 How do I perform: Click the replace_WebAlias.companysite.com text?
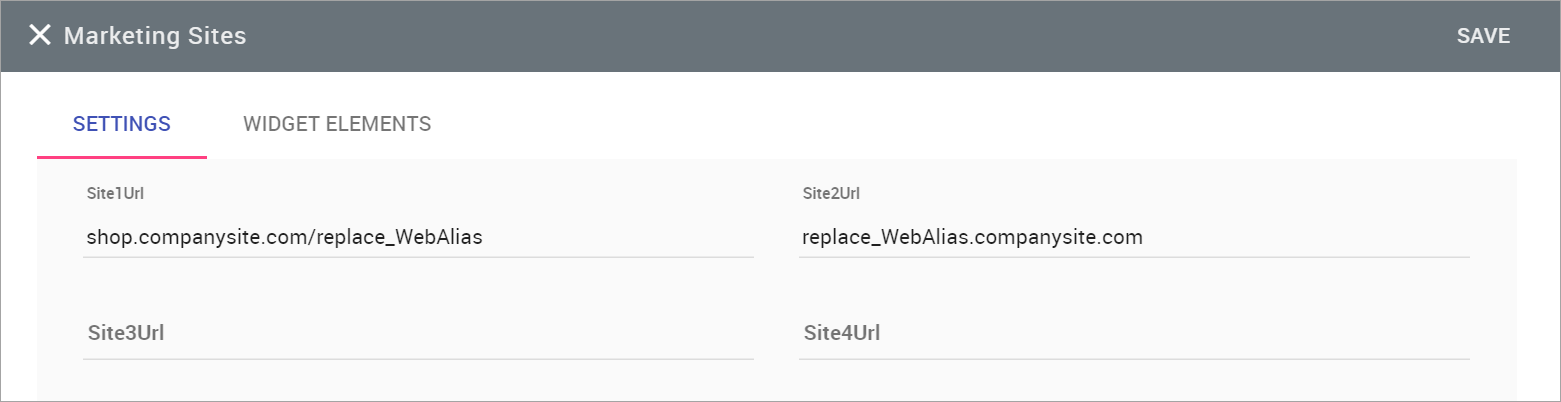click(972, 238)
